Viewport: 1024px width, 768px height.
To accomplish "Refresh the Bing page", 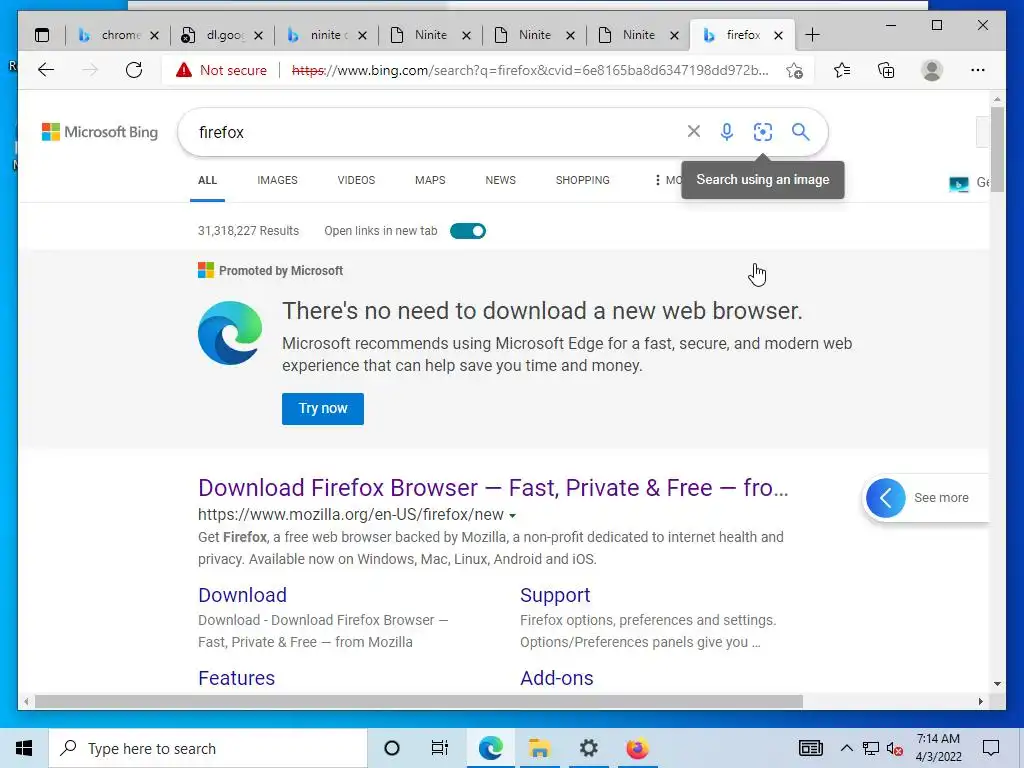I will 134,70.
